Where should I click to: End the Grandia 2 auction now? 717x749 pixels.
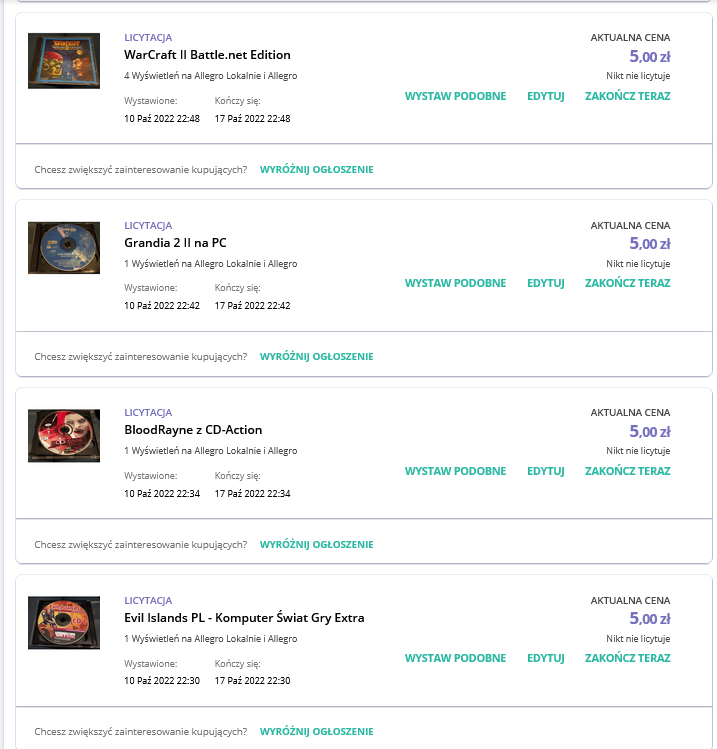click(628, 283)
